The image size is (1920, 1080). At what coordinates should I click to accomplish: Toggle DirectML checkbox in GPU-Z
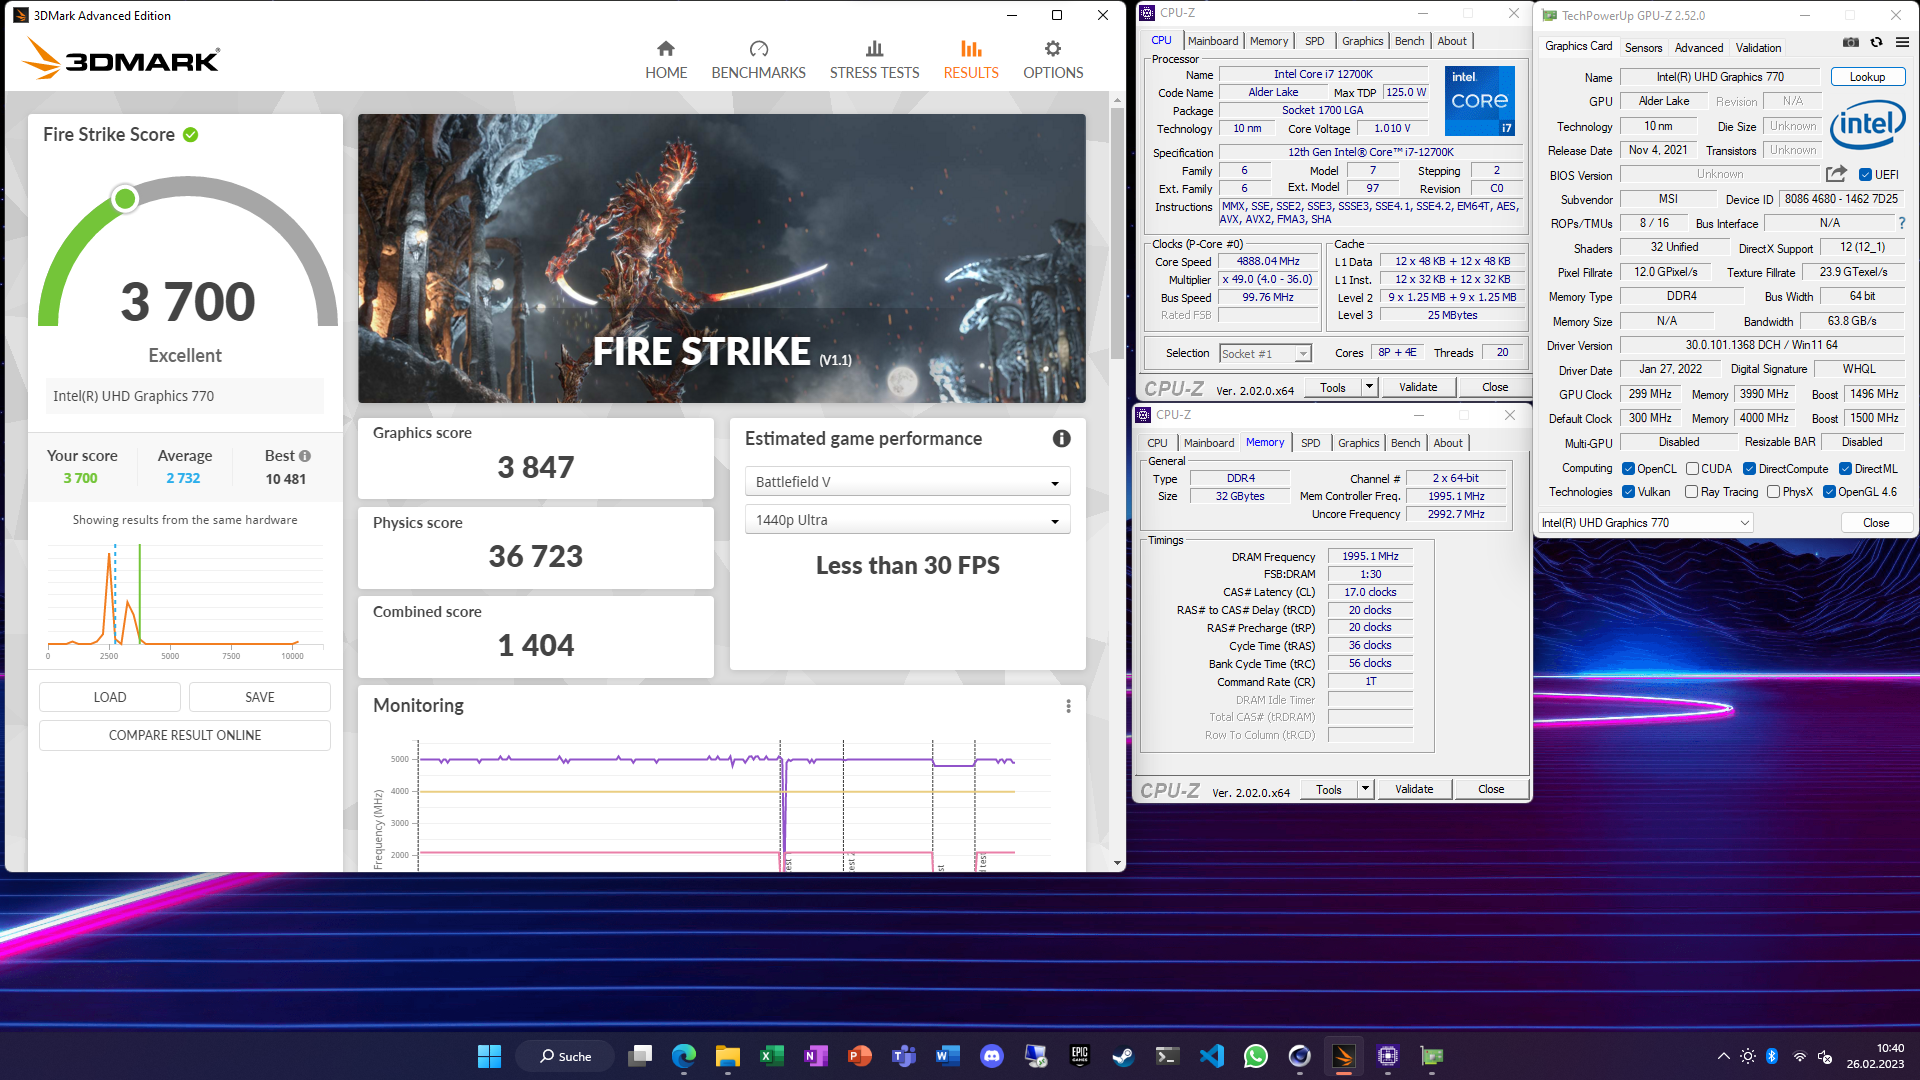pyautogui.click(x=1845, y=469)
